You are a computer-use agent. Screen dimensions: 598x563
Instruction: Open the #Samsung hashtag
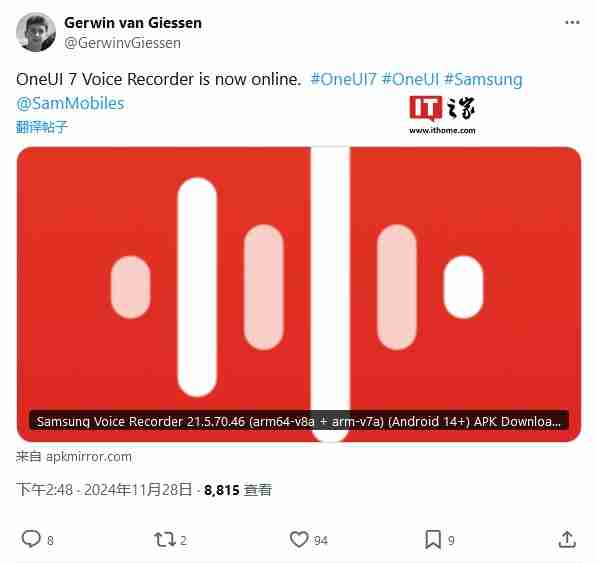(483, 80)
